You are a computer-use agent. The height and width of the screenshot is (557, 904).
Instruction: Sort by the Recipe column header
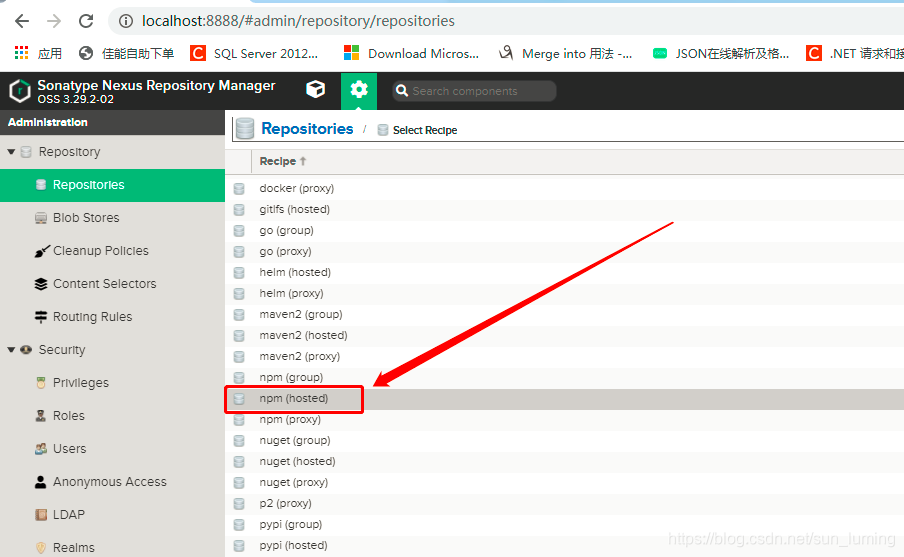click(x=282, y=161)
